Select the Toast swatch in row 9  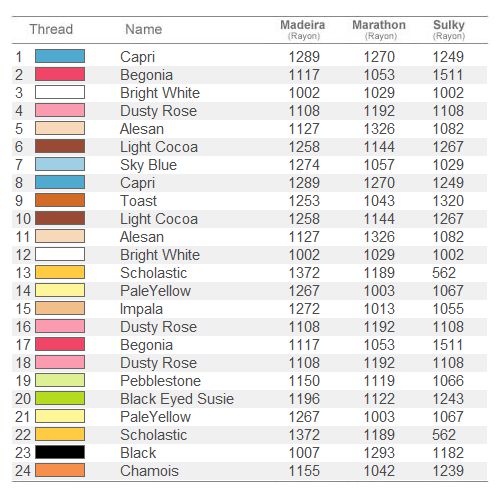pyautogui.click(x=60, y=200)
